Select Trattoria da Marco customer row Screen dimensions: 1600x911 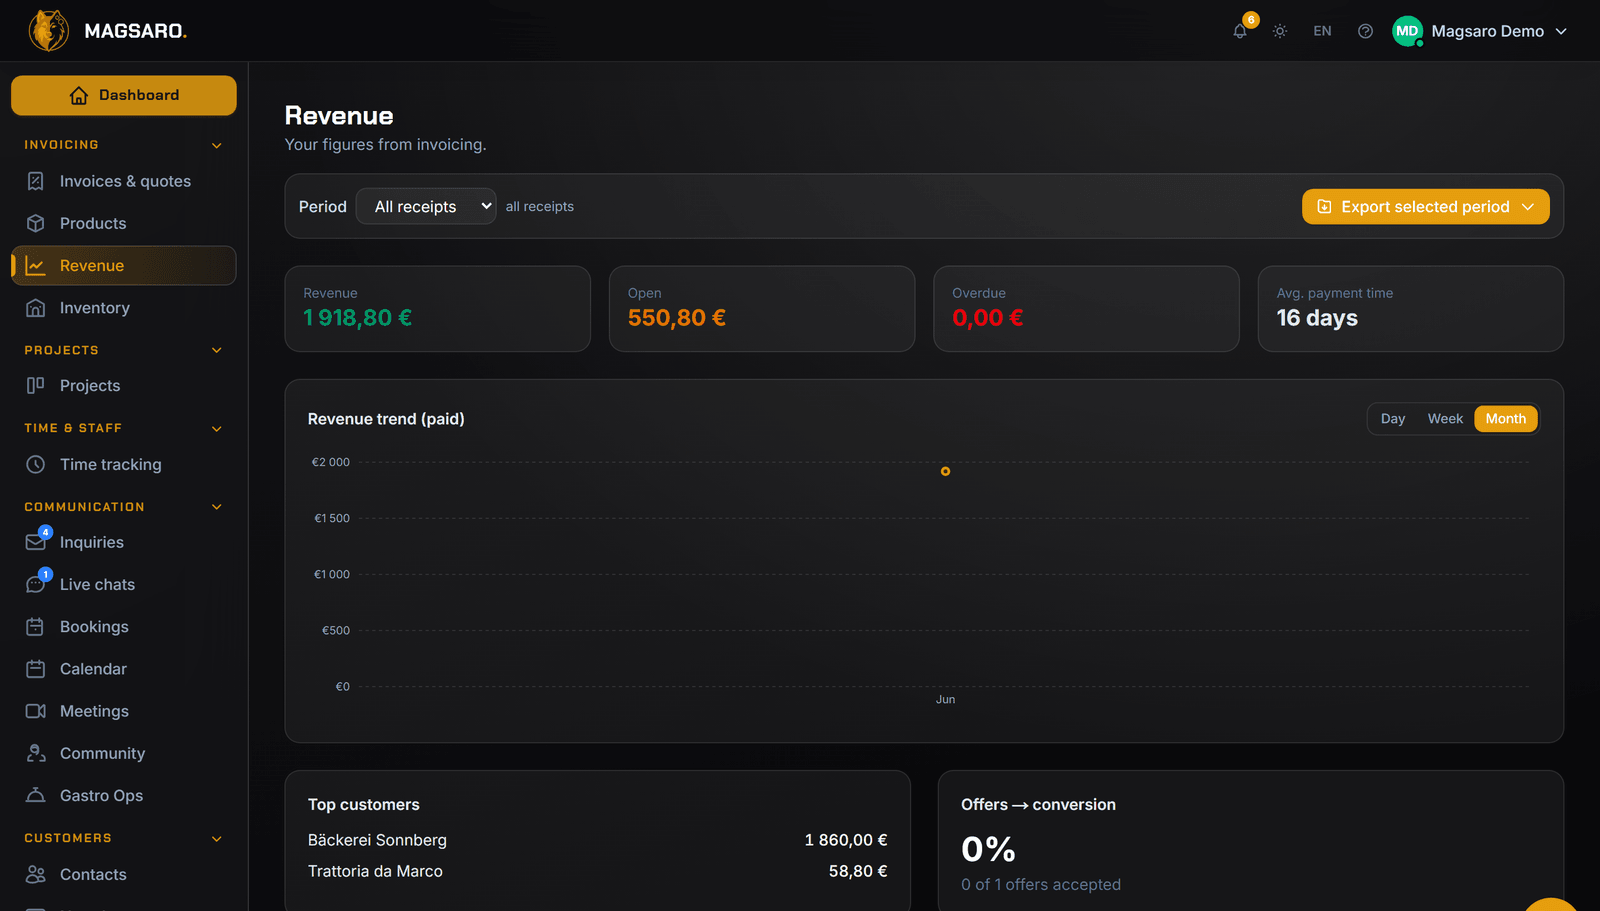[597, 871]
